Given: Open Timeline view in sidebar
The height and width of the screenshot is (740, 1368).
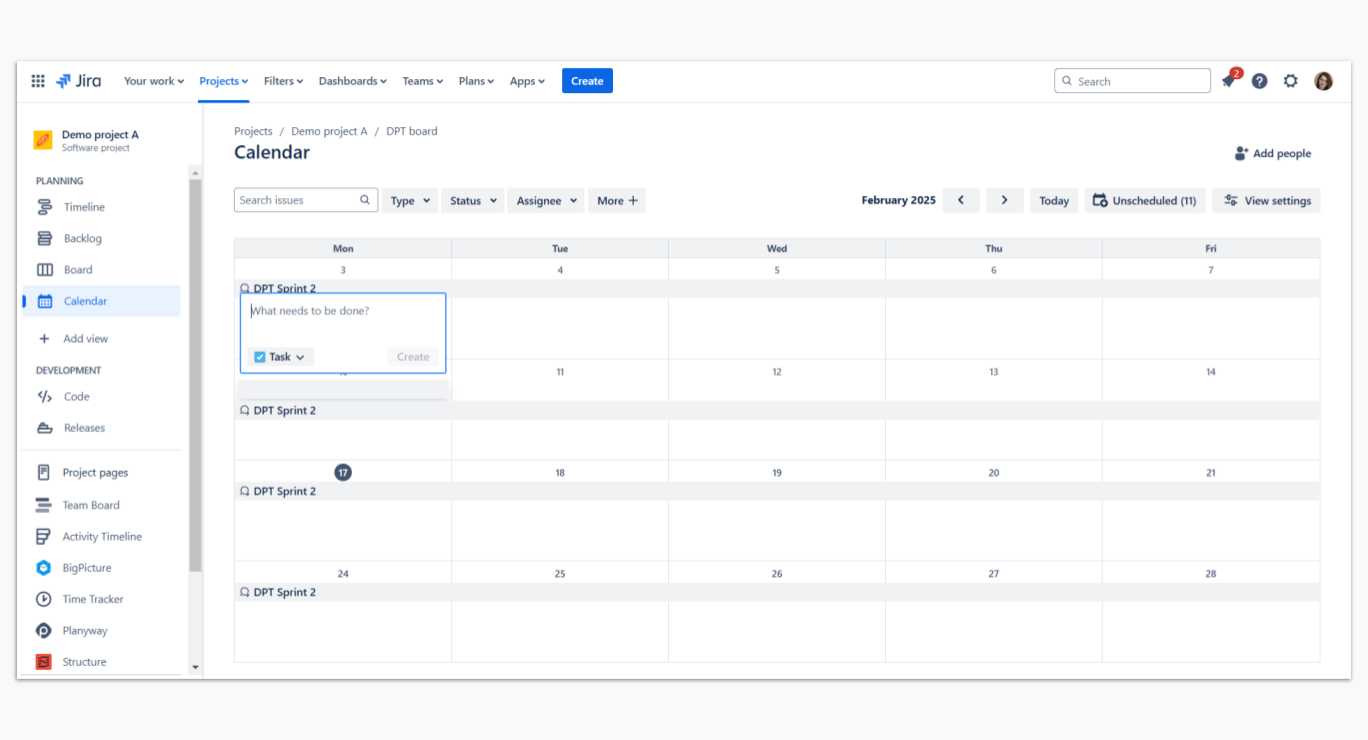Looking at the screenshot, I should click(84, 207).
